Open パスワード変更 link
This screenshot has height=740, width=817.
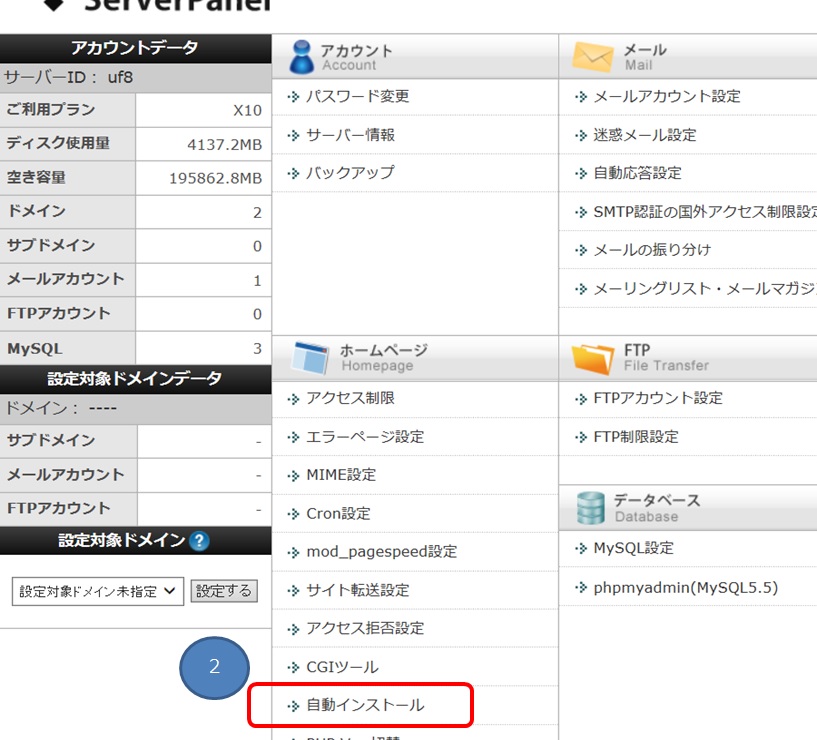pos(357,96)
